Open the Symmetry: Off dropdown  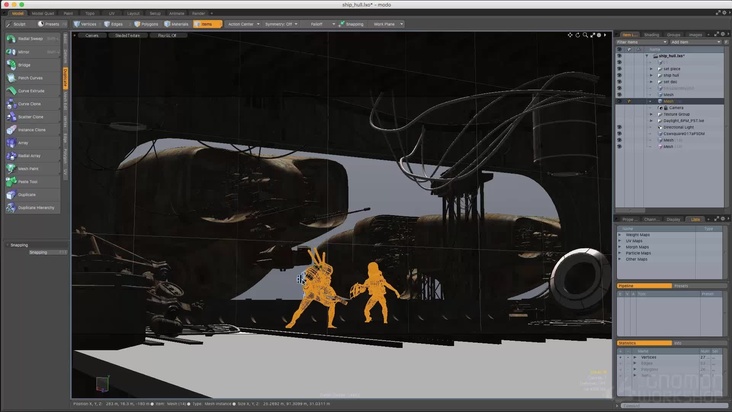point(283,23)
